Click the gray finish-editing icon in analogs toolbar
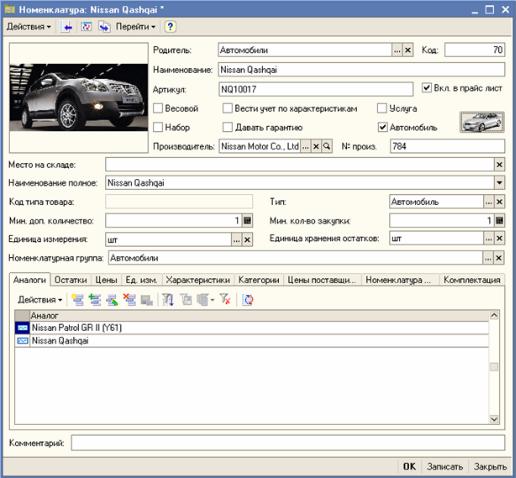The height and width of the screenshot is (478, 516). [147, 300]
